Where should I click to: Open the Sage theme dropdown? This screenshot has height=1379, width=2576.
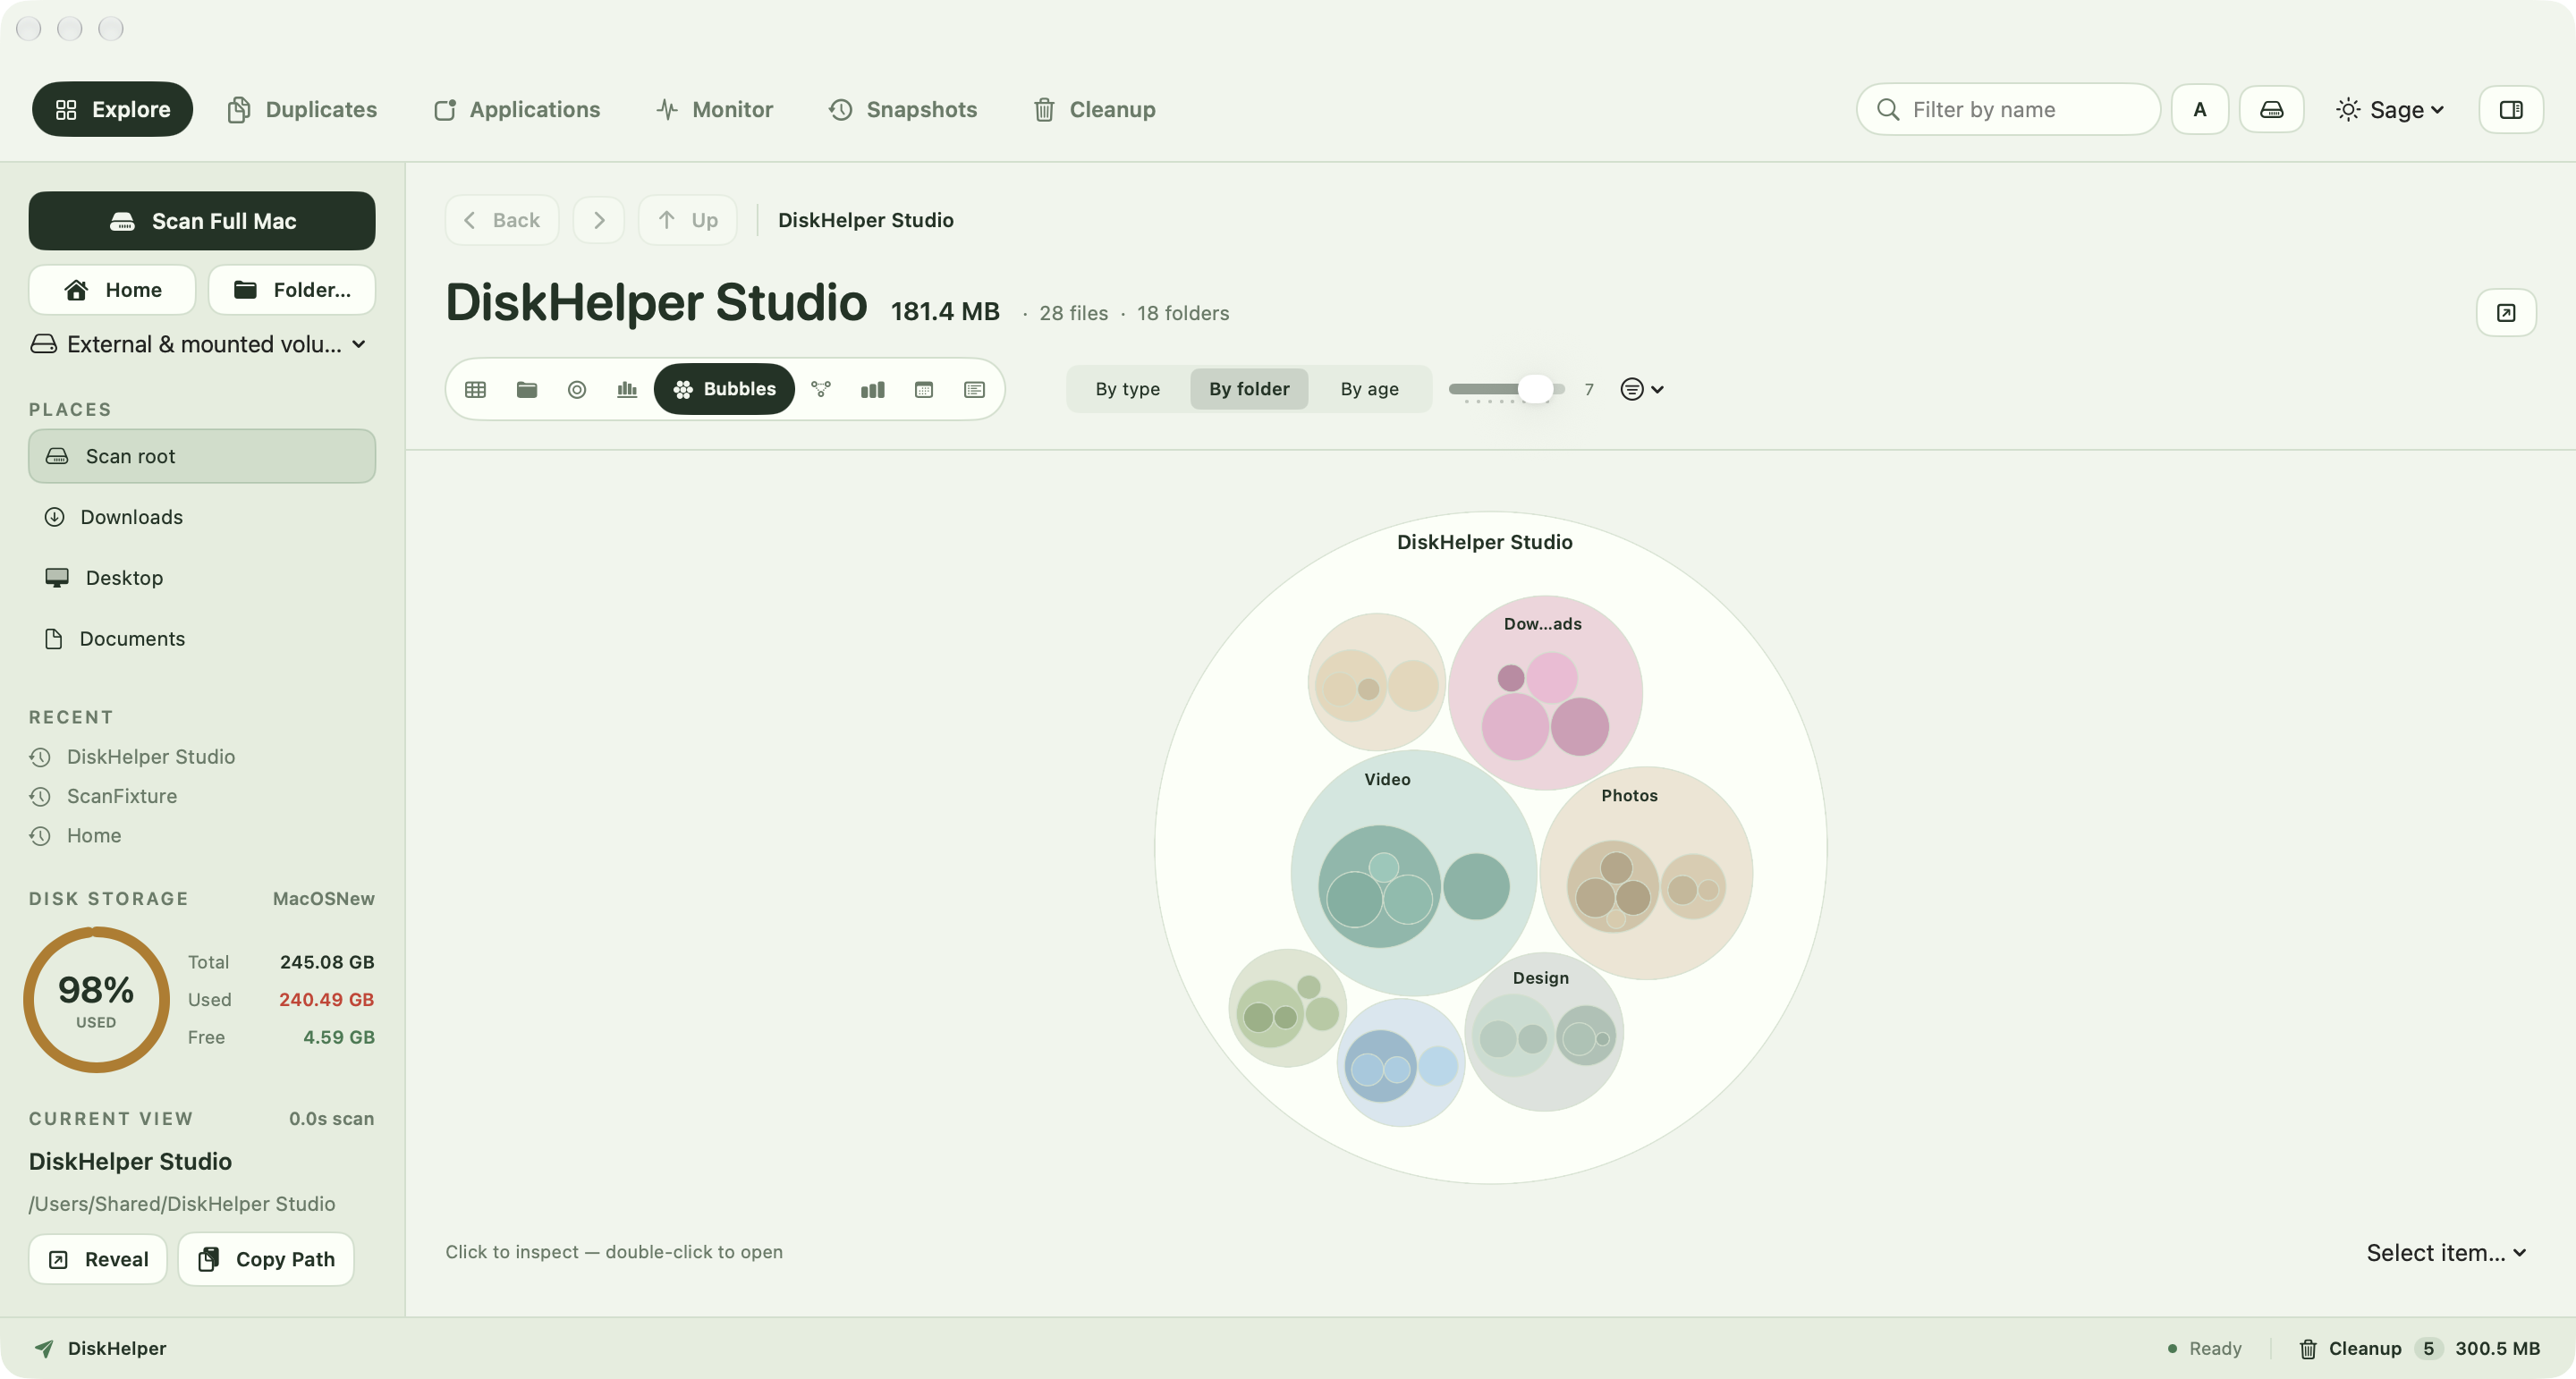2391,109
